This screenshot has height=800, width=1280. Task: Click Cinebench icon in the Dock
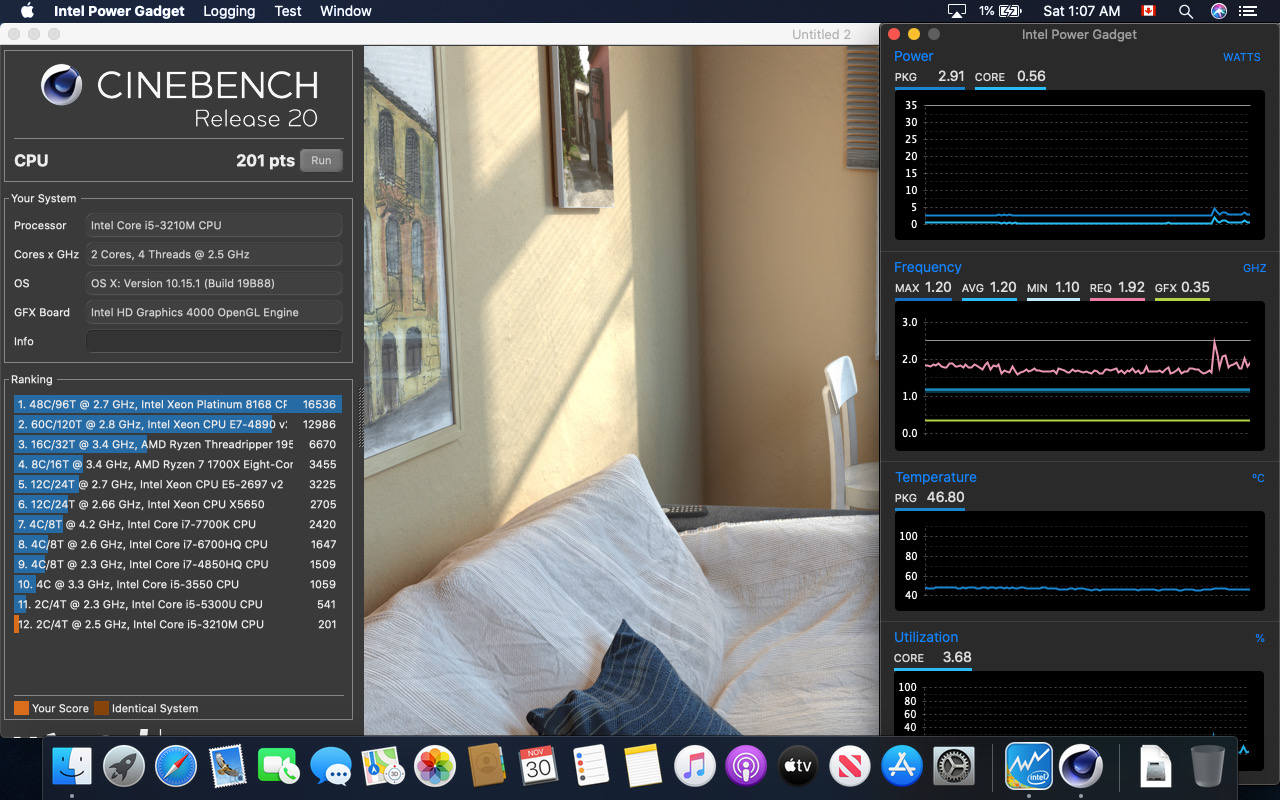1081,767
